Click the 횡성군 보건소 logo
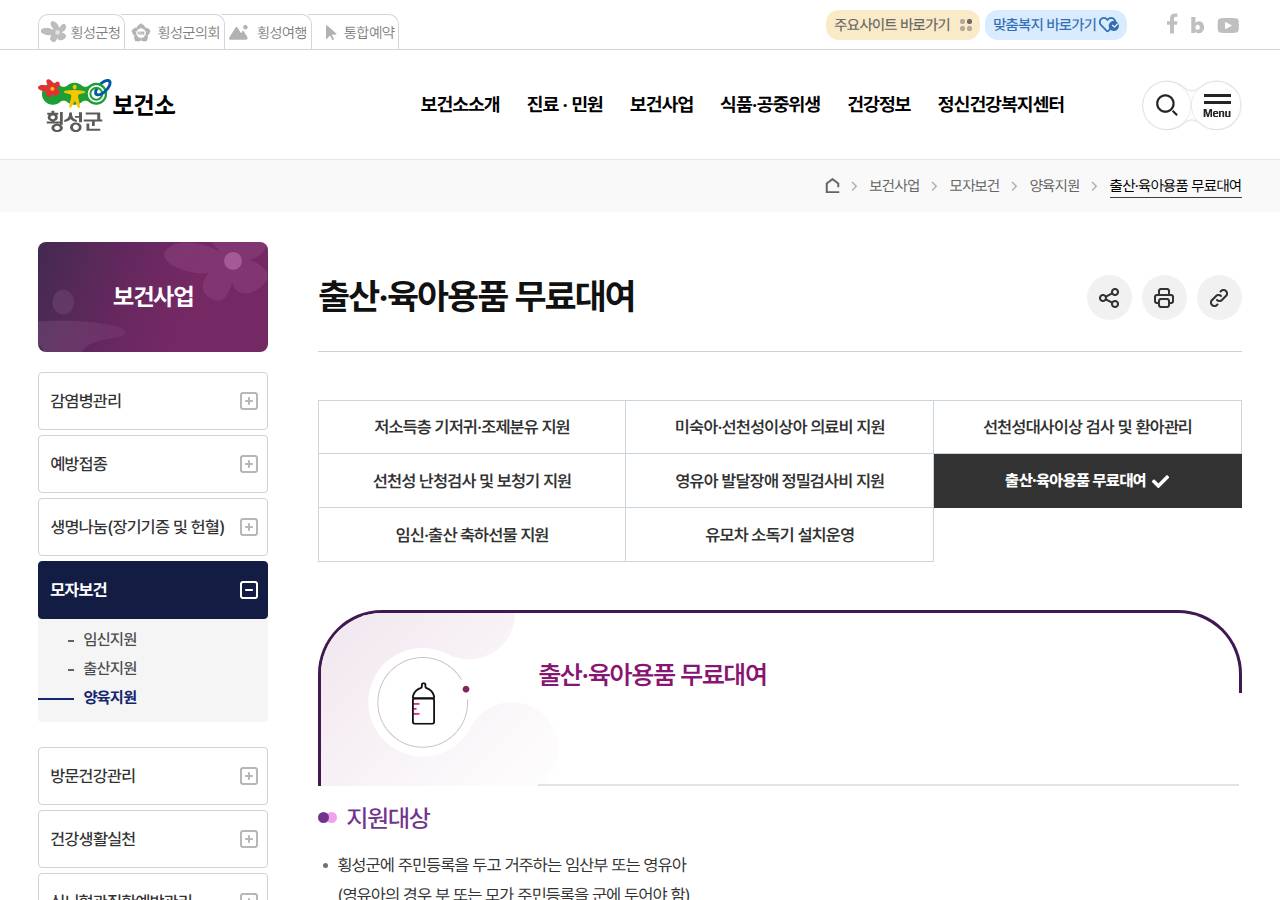The image size is (1280, 900). tap(107, 105)
